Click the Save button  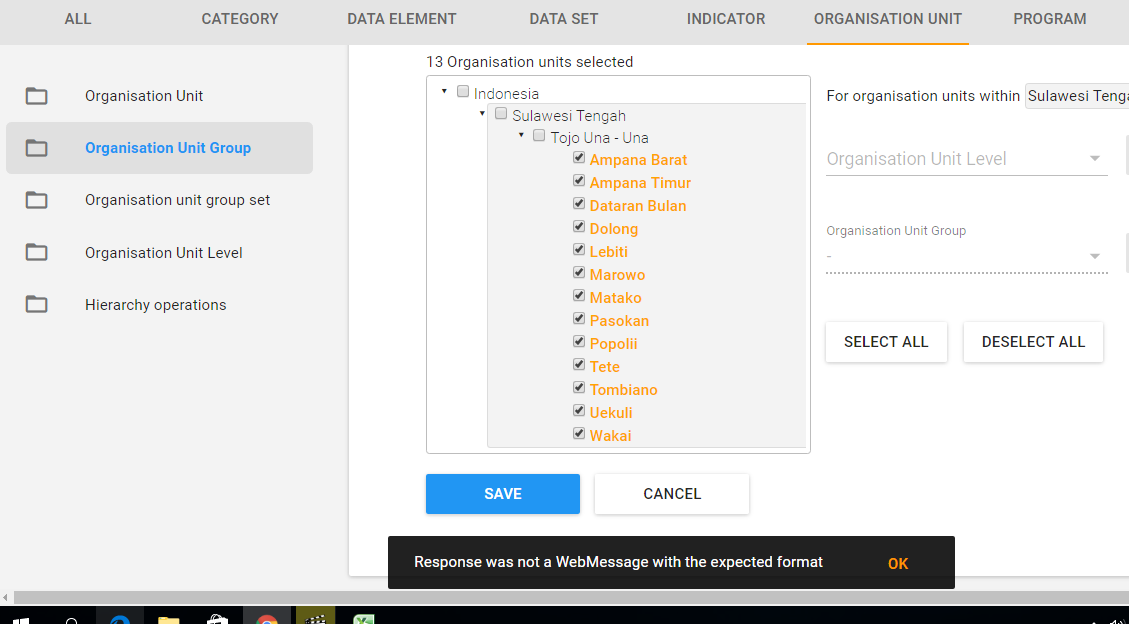tap(503, 494)
